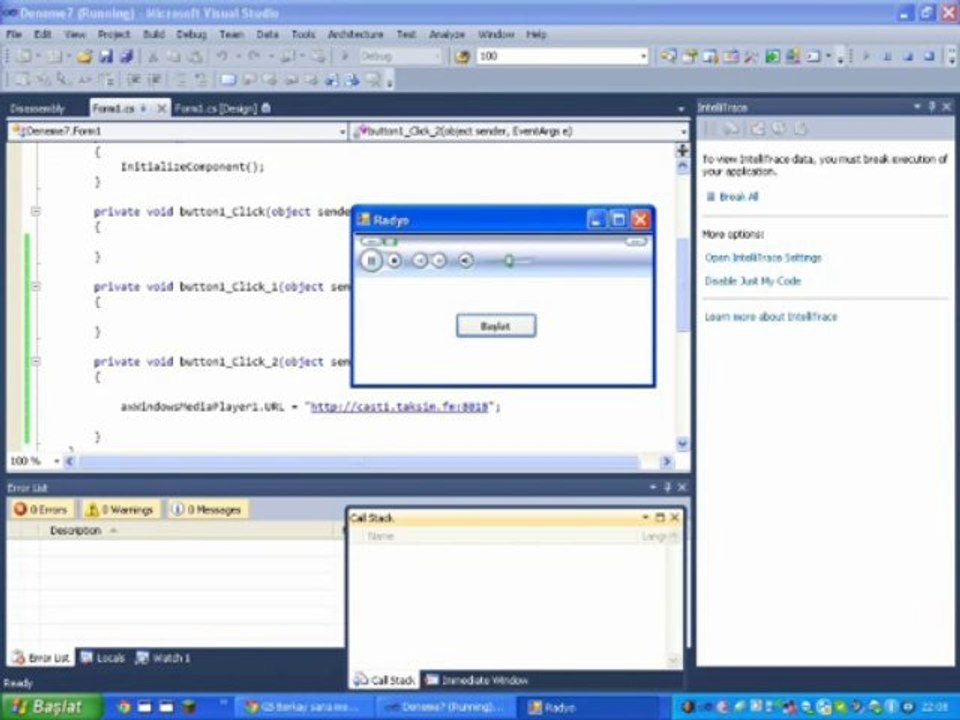
Task: Switch to the Disassembly tab
Action: click(x=37, y=108)
